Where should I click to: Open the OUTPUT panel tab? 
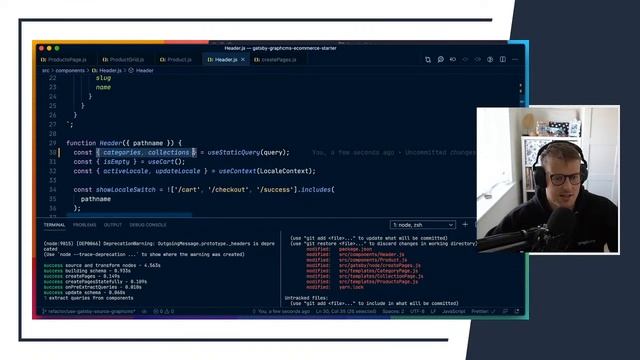(113, 225)
